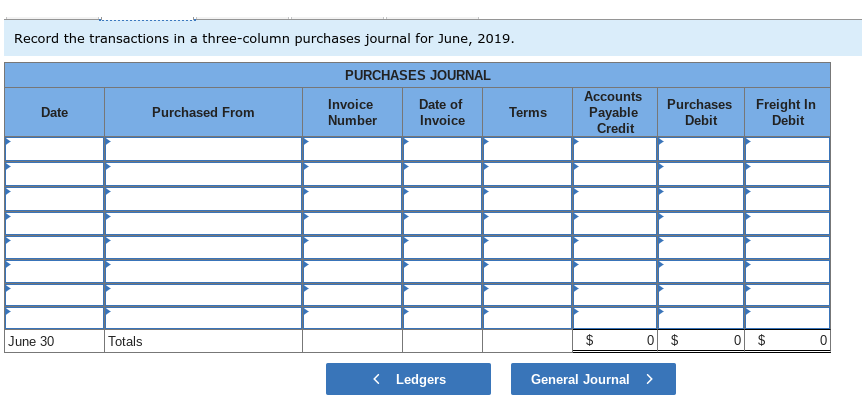Click the Totals label cell
Image resolution: width=862 pixels, height=411 pixels.
[203, 341]
